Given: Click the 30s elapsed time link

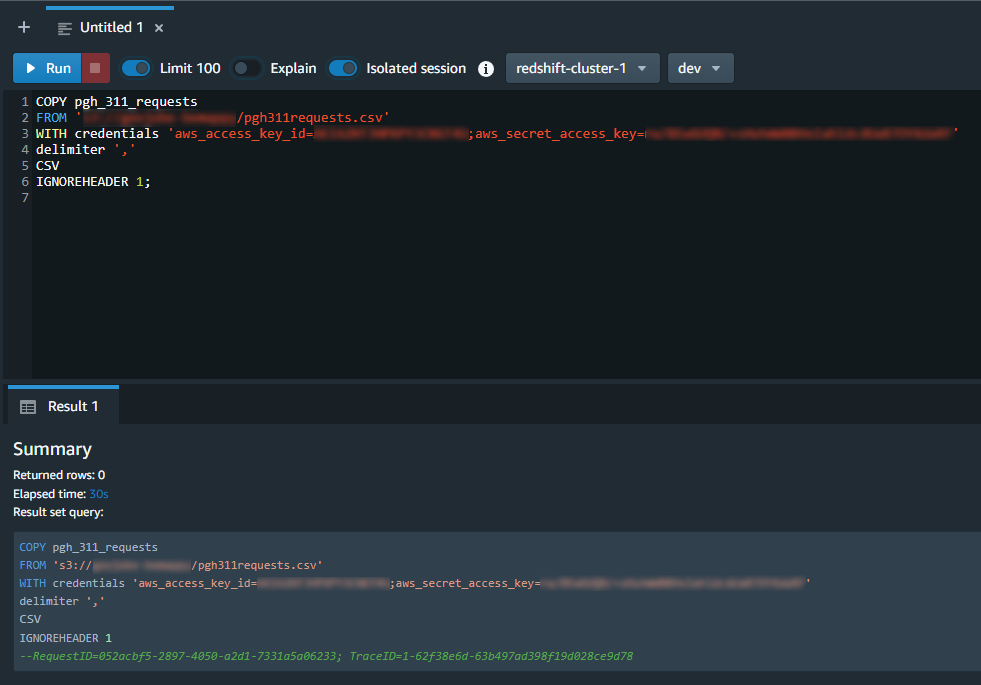Looking at the screenshot, I should 99,494.
